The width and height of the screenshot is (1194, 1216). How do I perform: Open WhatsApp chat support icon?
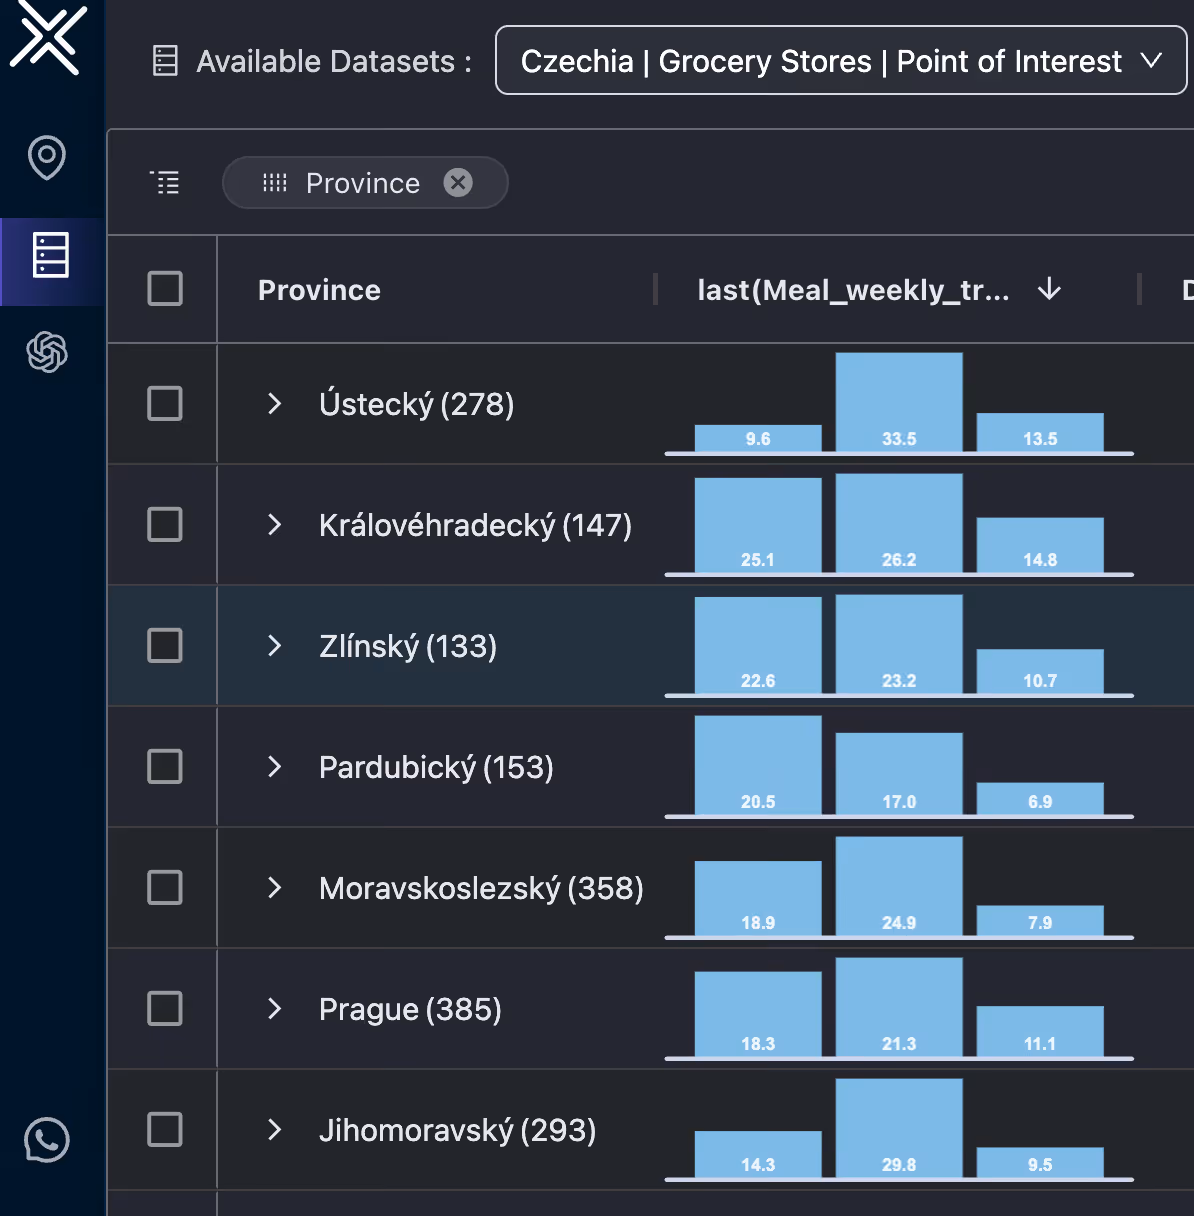[x=47, y=1139]
